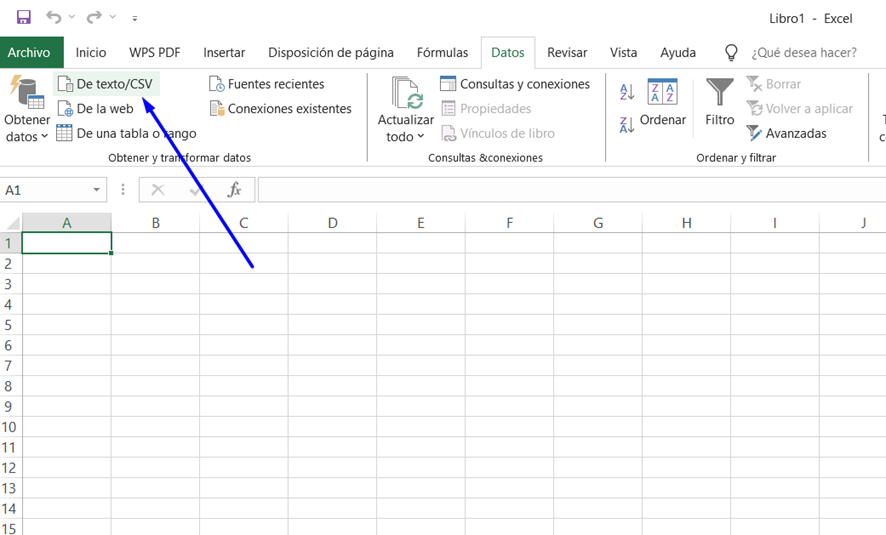
Task: Click De la web import button
Action: click(x=96, y=108)
